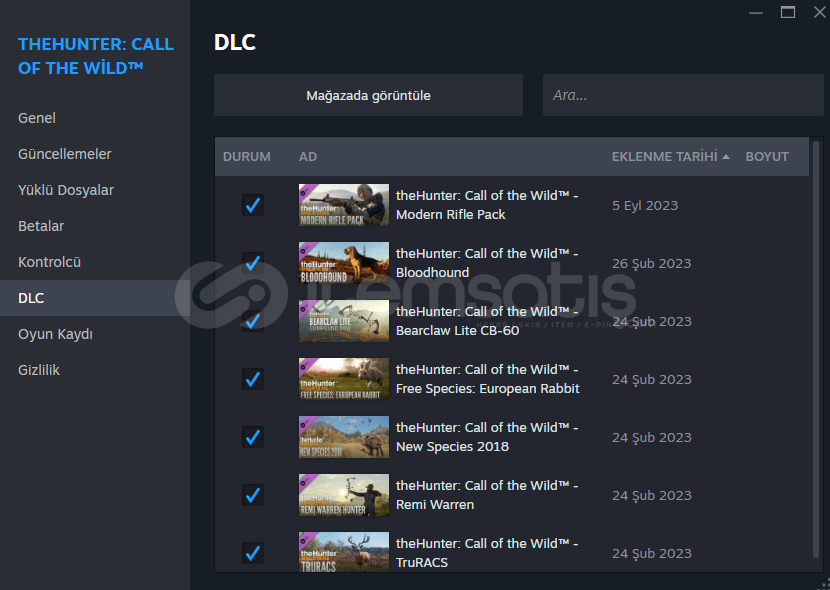Image resolution: width=830 pixels, height=590 pixels.
Task: Close the properties window
Action: (x=819, y=12)
